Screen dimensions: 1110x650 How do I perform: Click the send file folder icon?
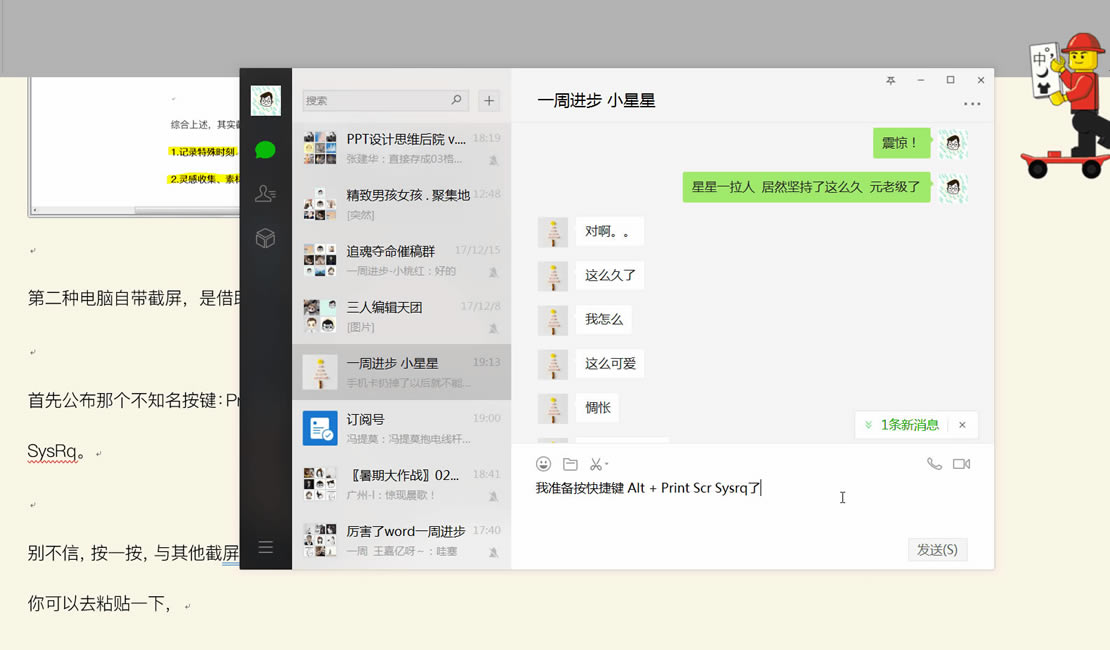click(x=570, y=464)
